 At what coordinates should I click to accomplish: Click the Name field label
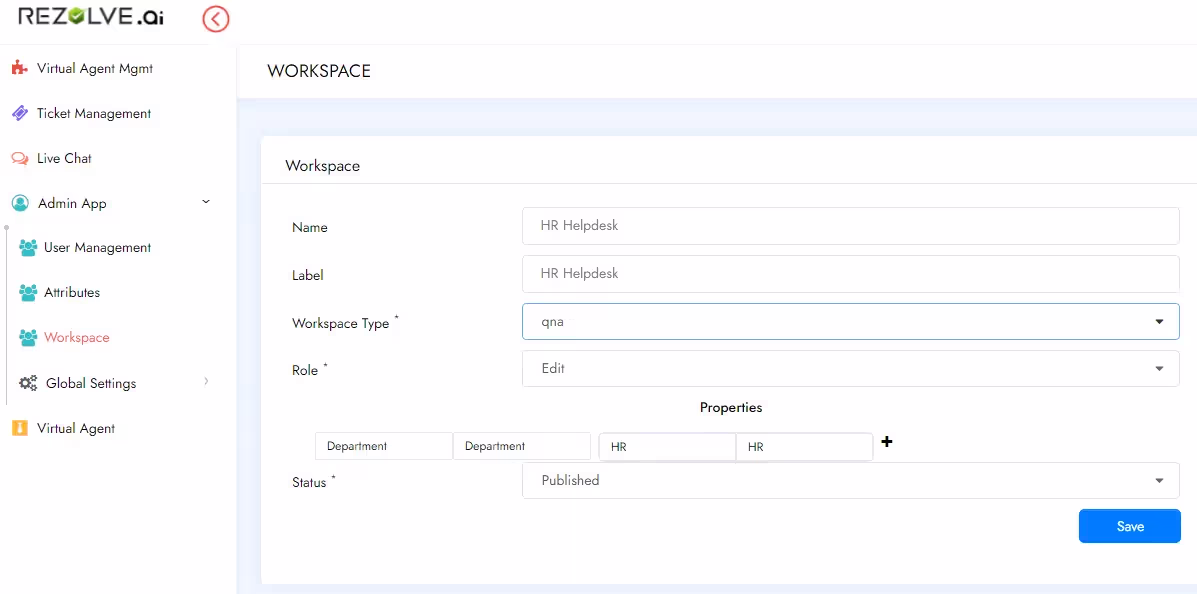[x=310, y=228]
